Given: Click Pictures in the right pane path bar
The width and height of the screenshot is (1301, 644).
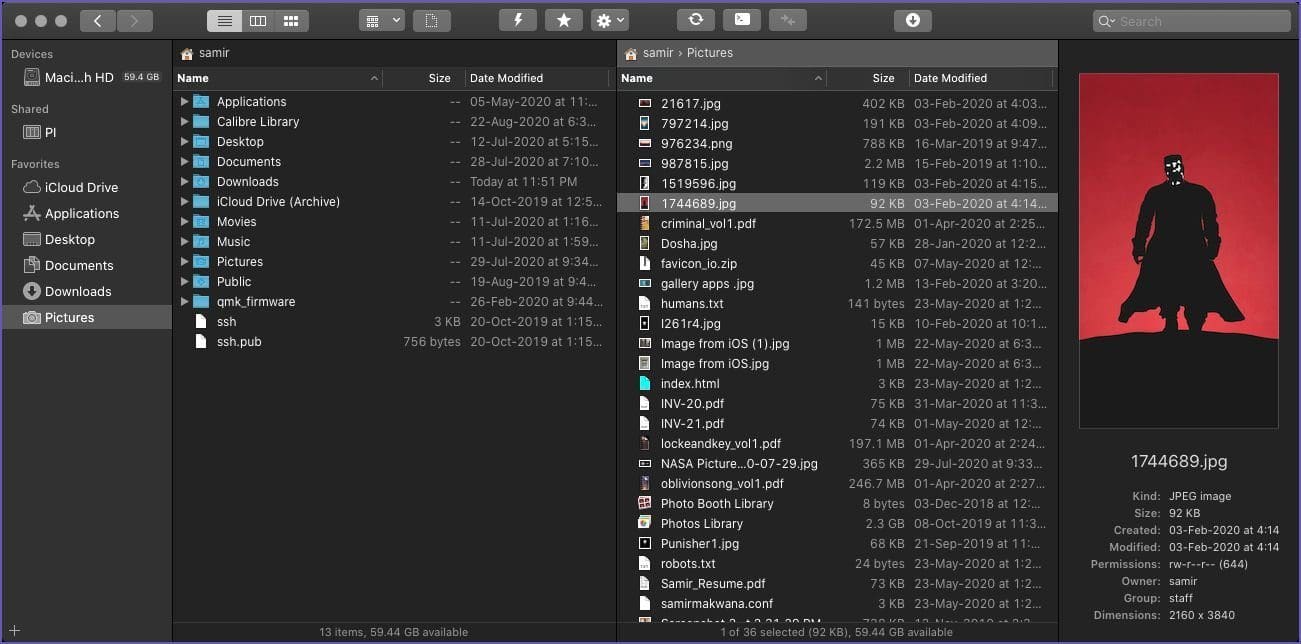Looking at the screenshot, I should tap(710, 53).
